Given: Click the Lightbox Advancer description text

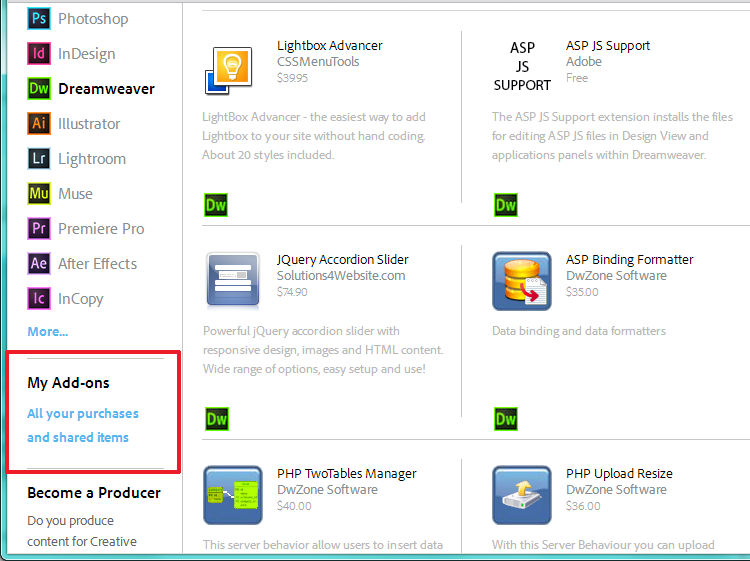Looking at the screenshot, I should tap(314, 136).
